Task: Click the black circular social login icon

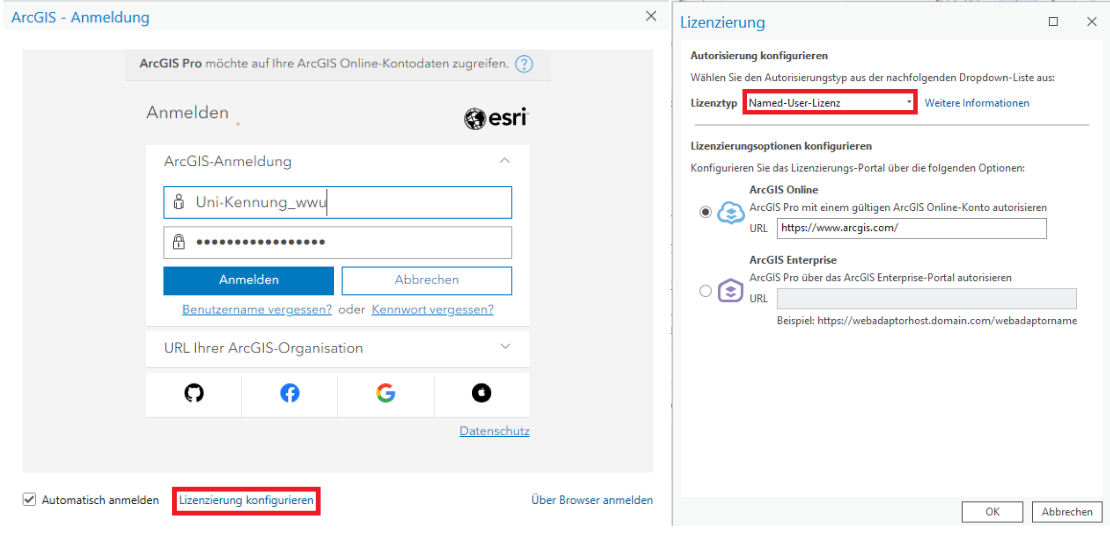Action: (481, 393)
